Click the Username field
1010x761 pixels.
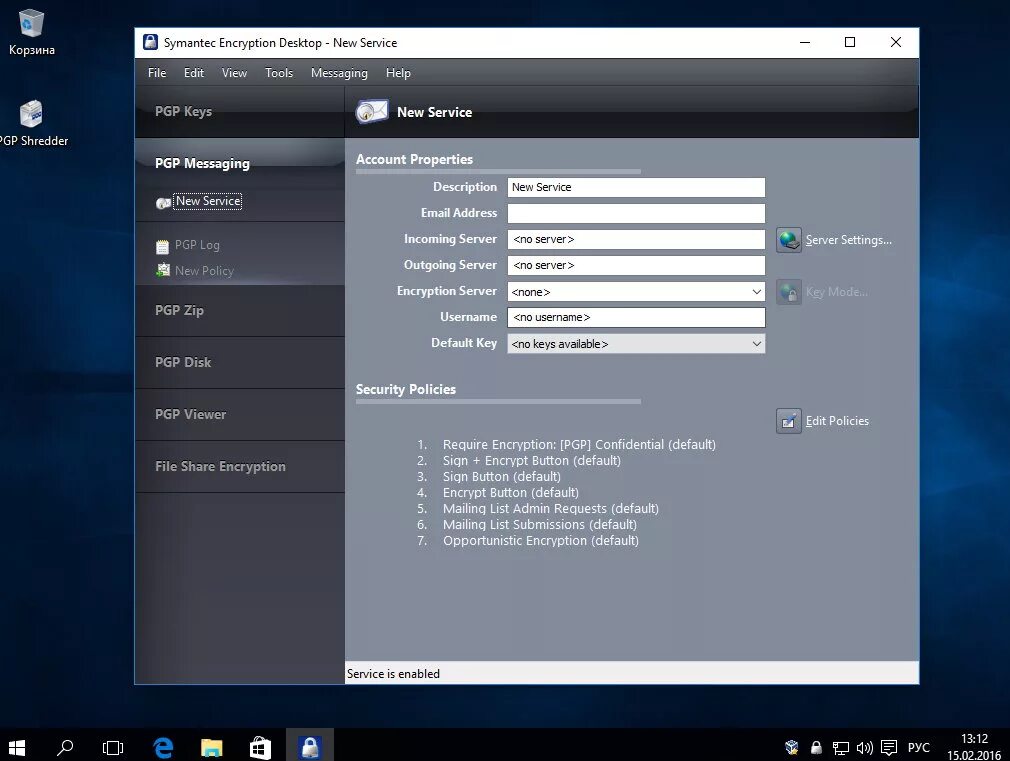(636, 317)
